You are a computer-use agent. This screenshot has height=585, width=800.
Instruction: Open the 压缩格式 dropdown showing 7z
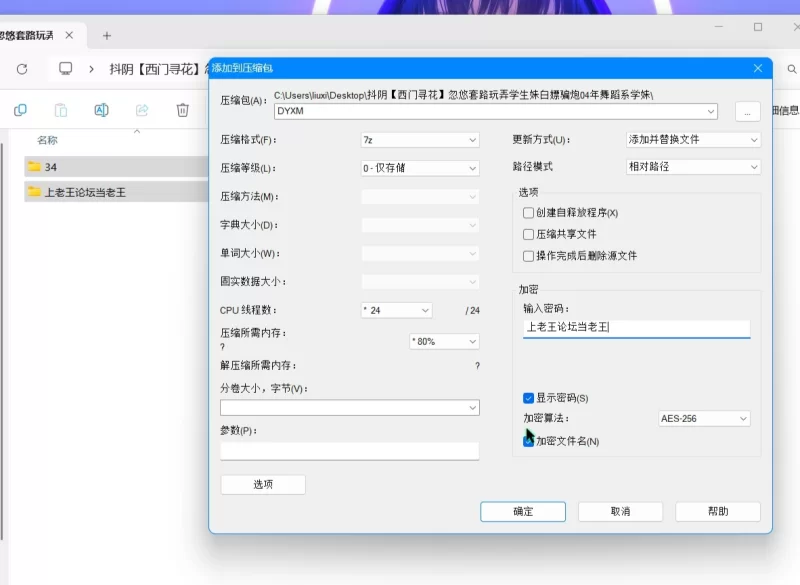[420, 140]
